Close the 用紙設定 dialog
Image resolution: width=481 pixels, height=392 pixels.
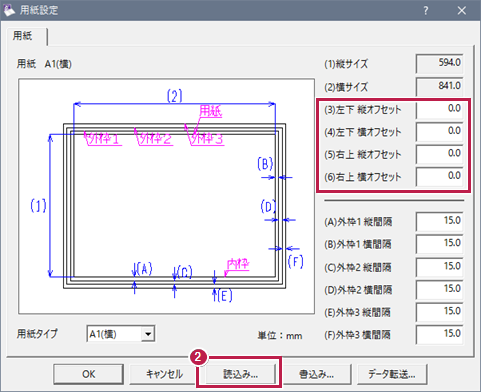[462, 11]
